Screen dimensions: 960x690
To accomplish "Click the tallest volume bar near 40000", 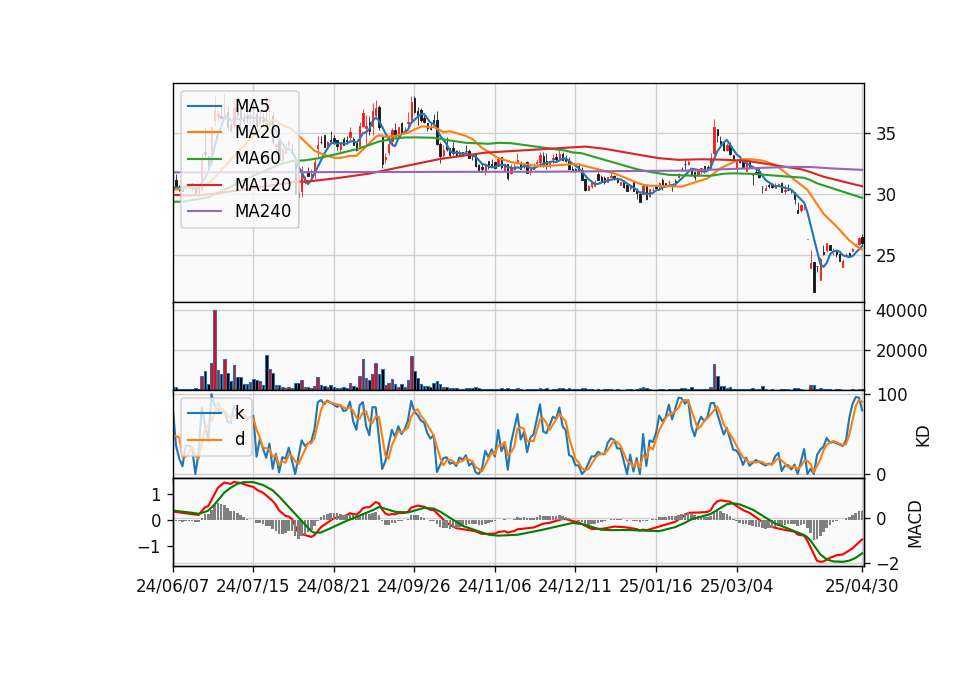I will (215, 350).
